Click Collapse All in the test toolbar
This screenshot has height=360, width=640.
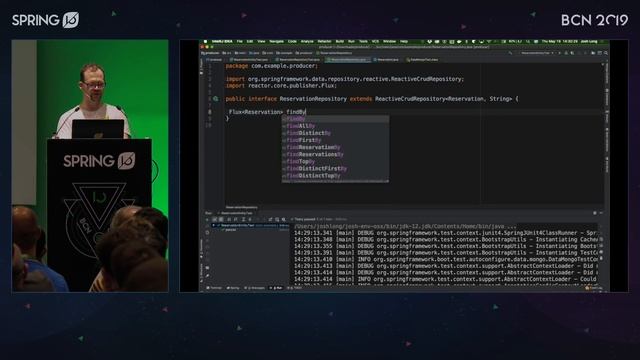click(x=250, y=220)
